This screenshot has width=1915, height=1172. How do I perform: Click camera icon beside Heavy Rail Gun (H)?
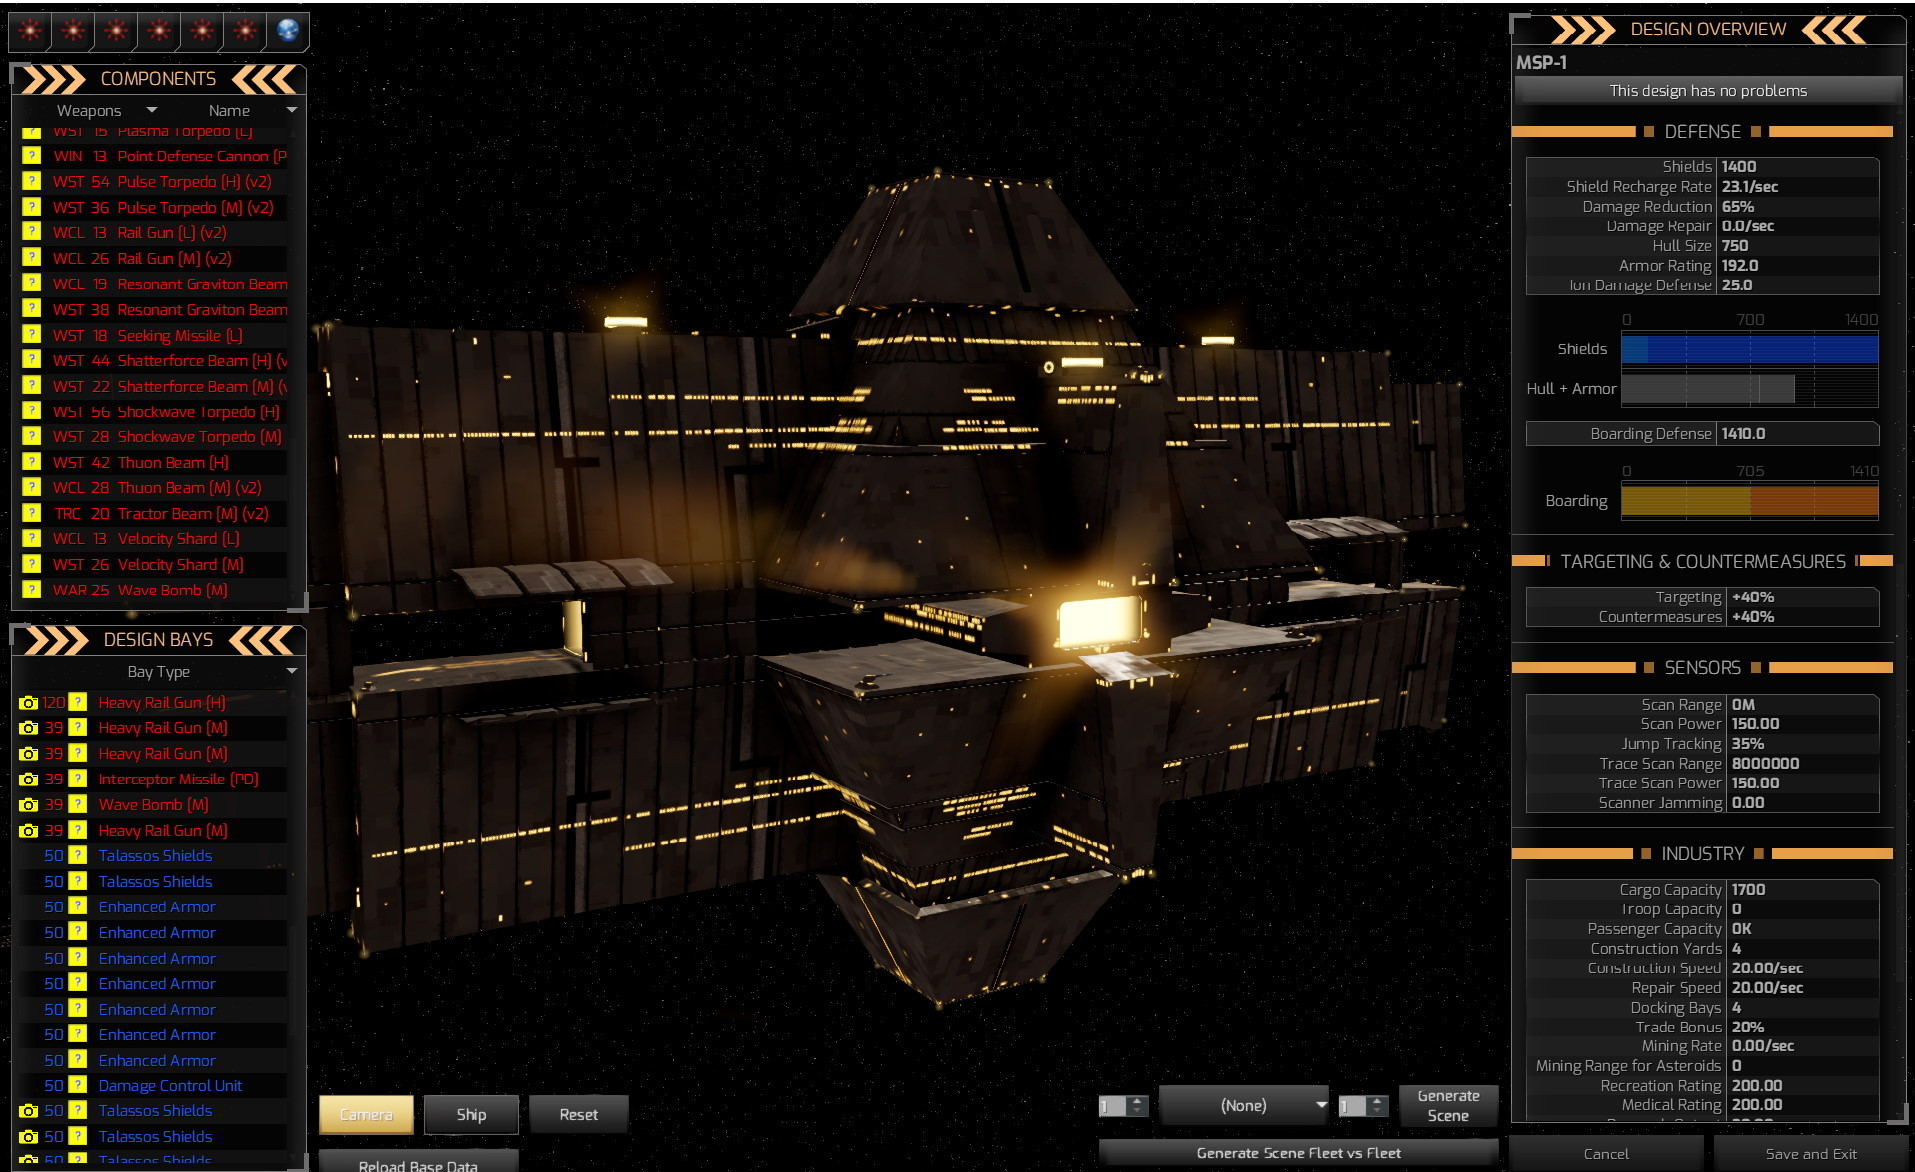tap(28, 703)
